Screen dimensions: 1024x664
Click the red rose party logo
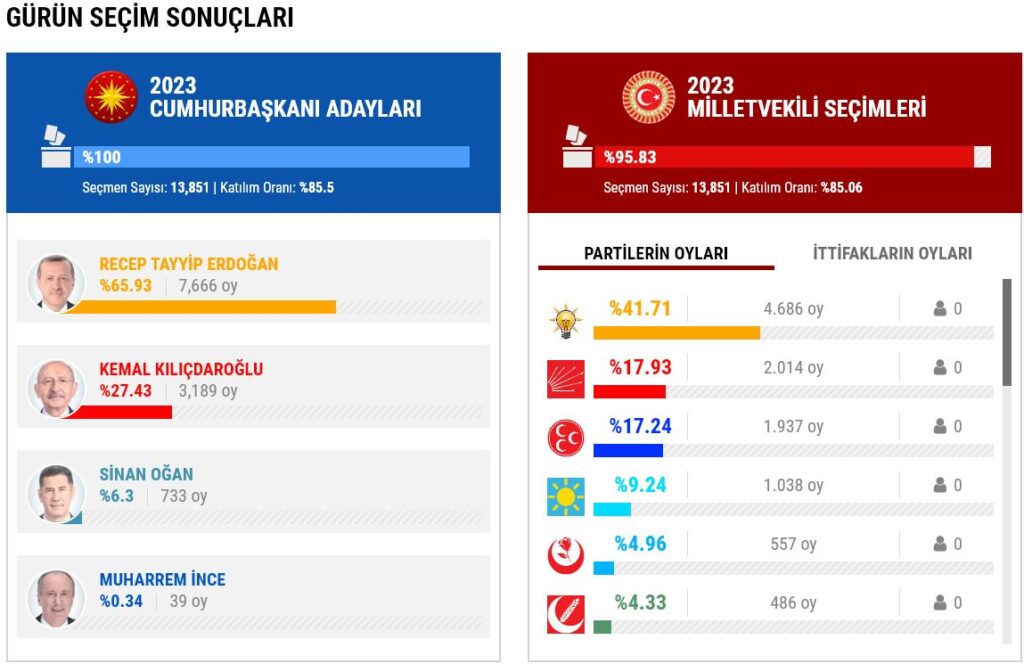click(565, 556)
